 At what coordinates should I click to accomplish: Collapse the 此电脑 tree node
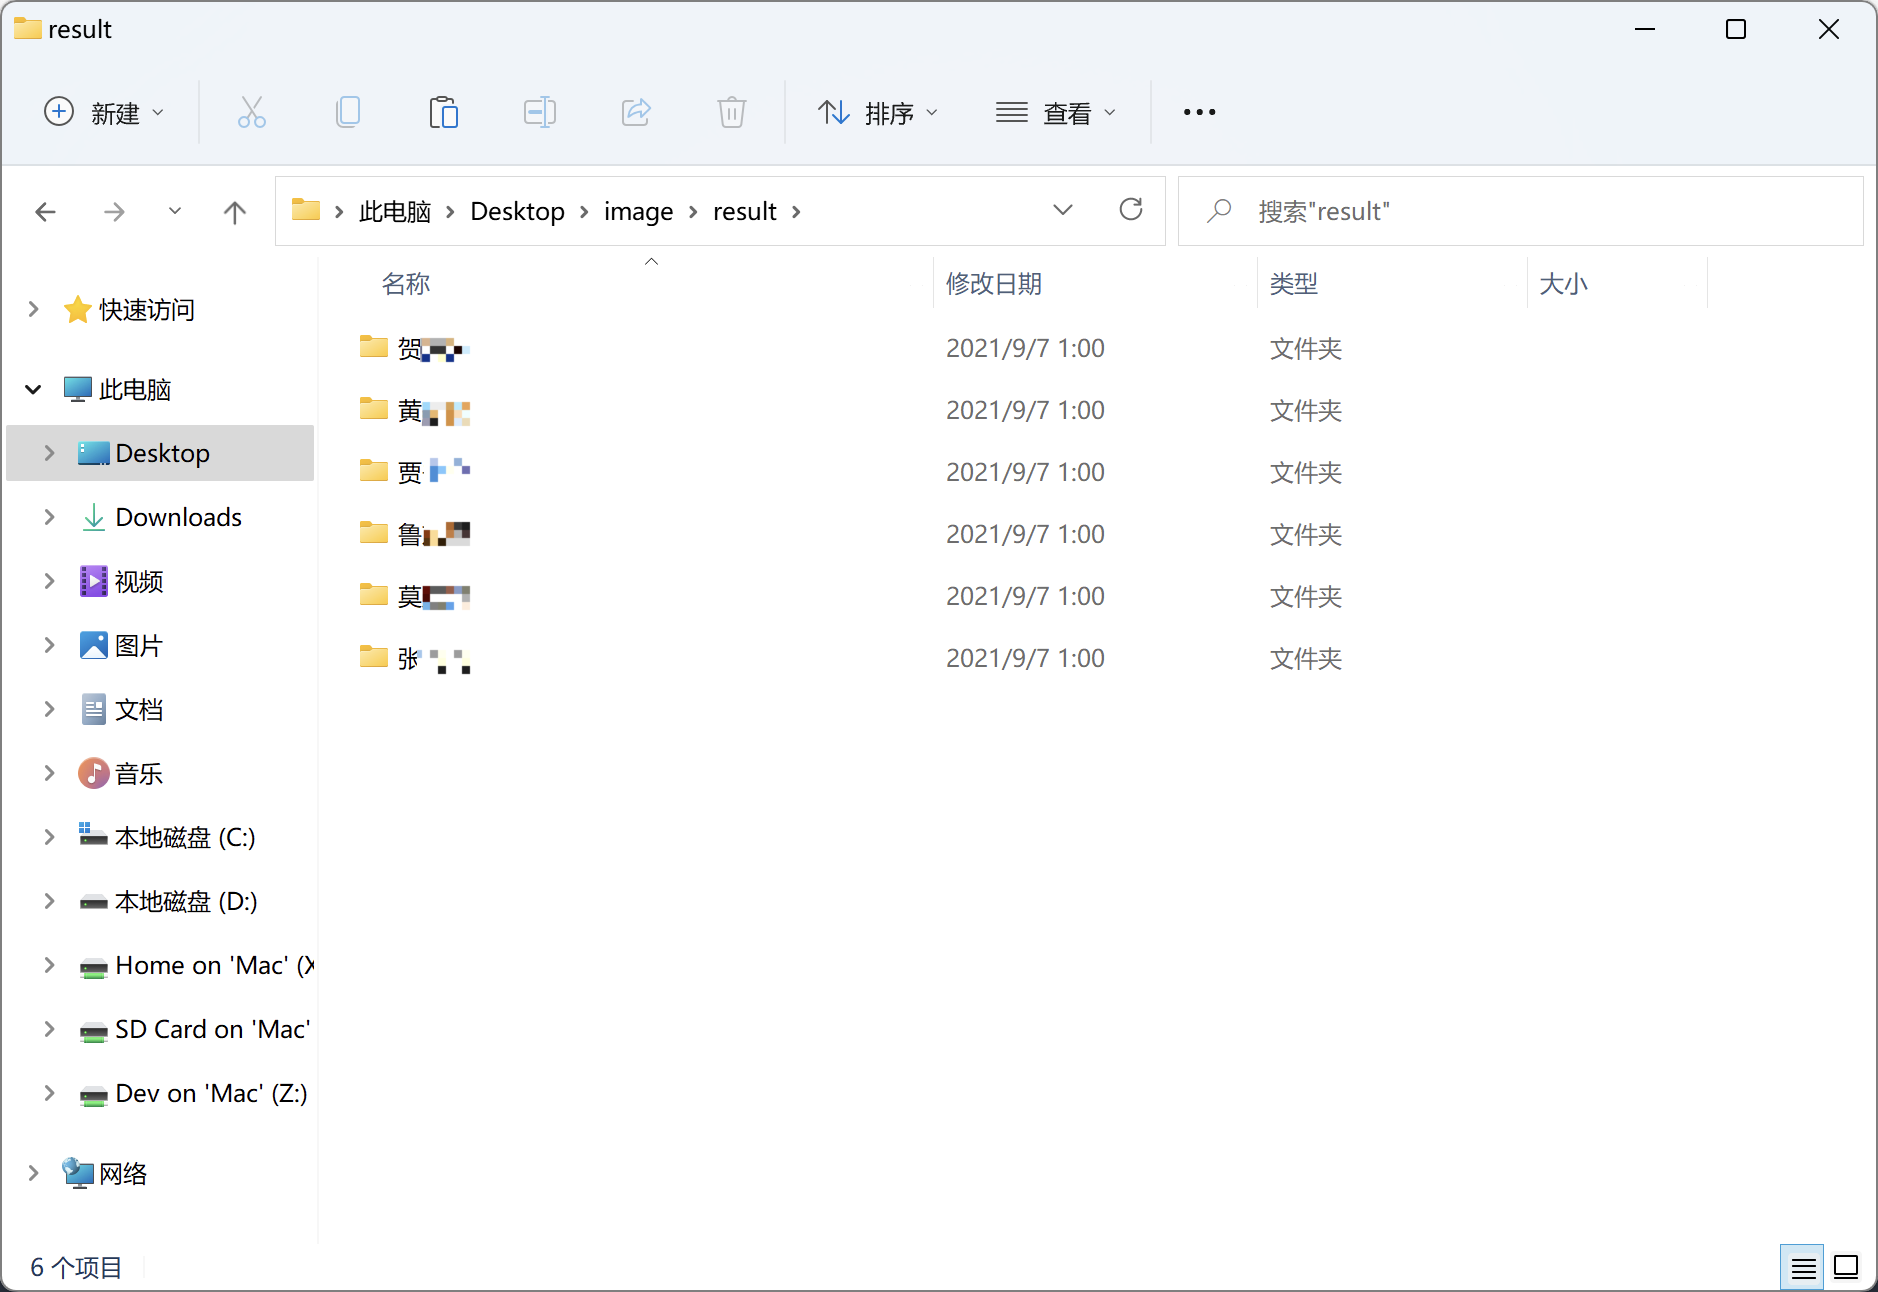tap(33, 389)
